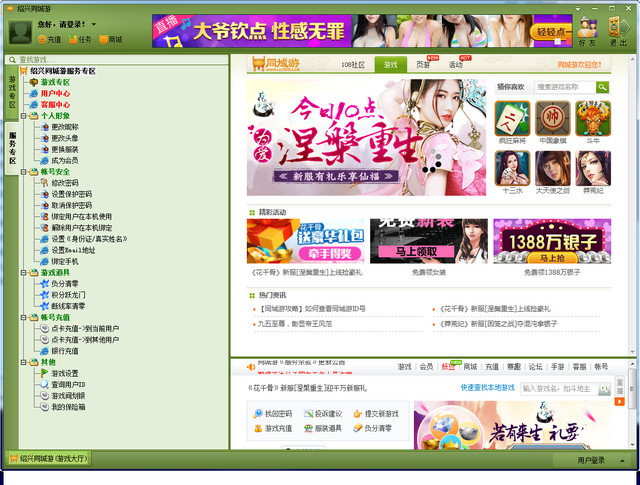
Task: Open 任务 tasks in header
Action: coord(80,40)
